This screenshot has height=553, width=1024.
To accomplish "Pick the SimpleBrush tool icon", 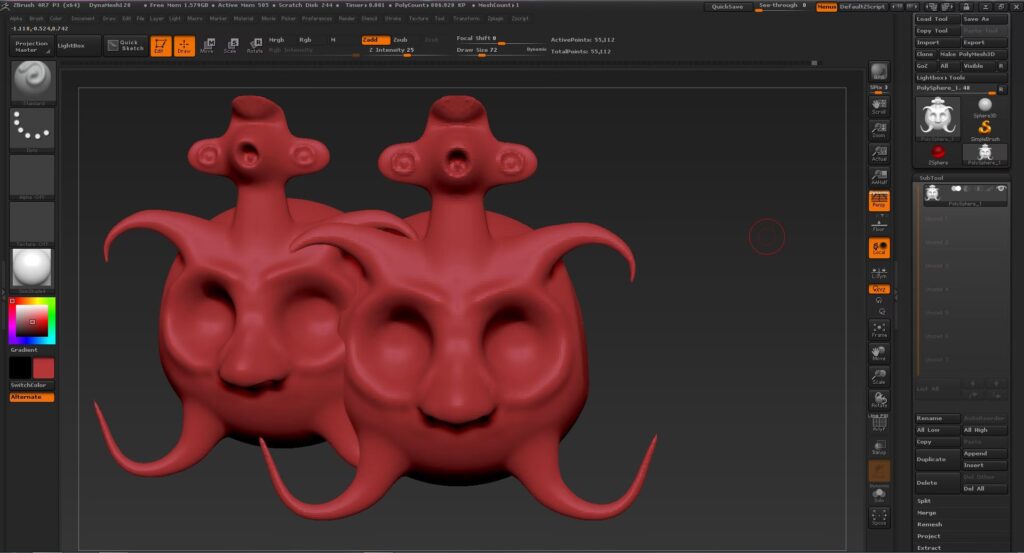I will click(985, 129).
